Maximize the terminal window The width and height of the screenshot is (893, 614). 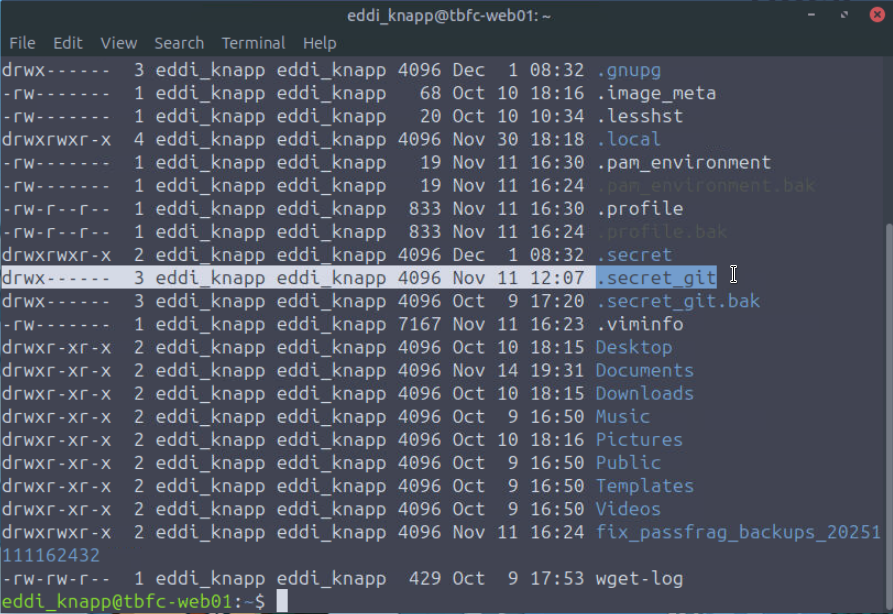pos(845,15)
